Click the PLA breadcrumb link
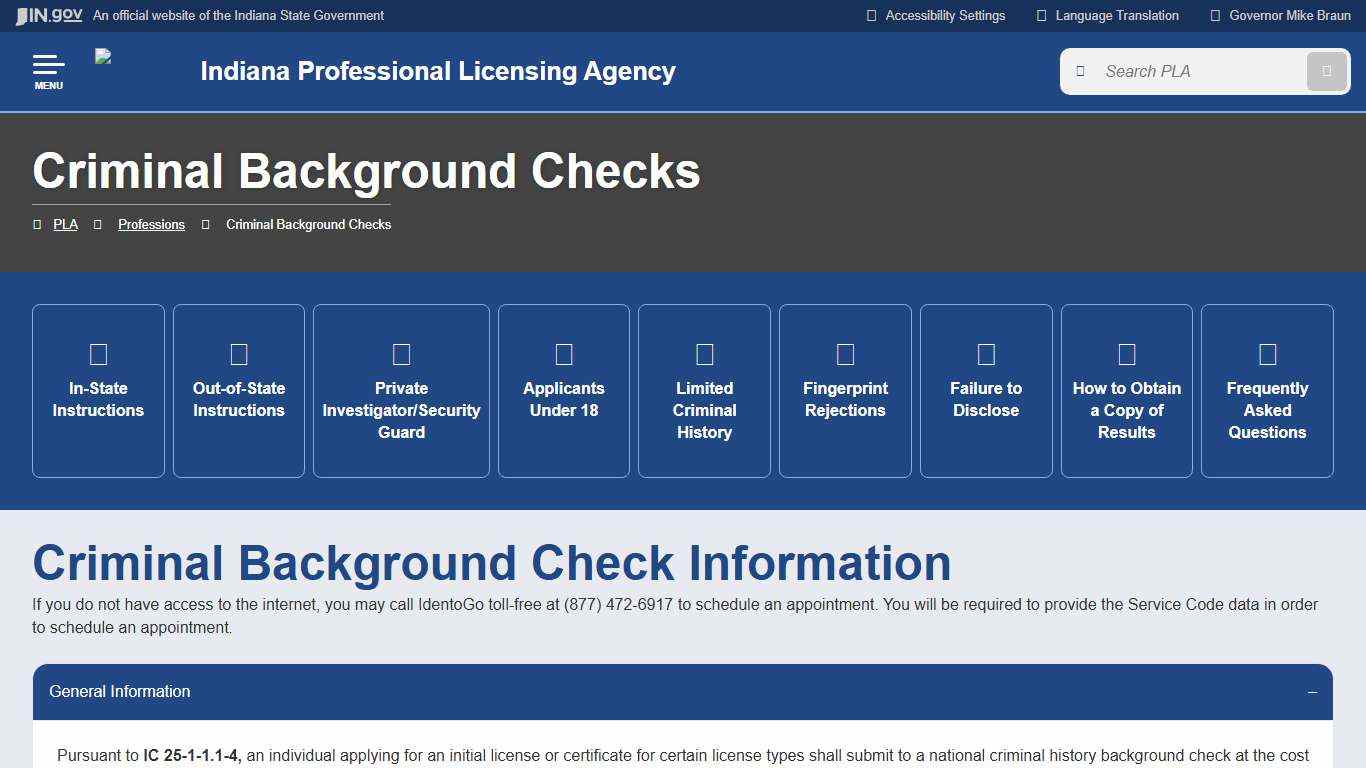The height and width of the screenshot is (768, 1366). pyautogui.click(x=65, y=224)
